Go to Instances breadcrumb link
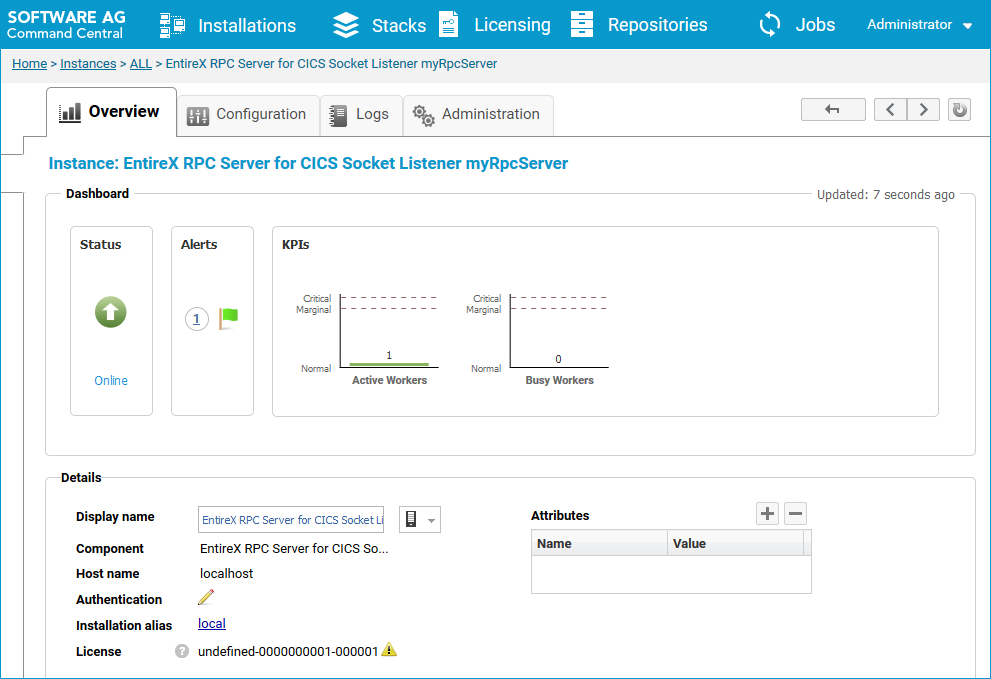 coord(88,64)
